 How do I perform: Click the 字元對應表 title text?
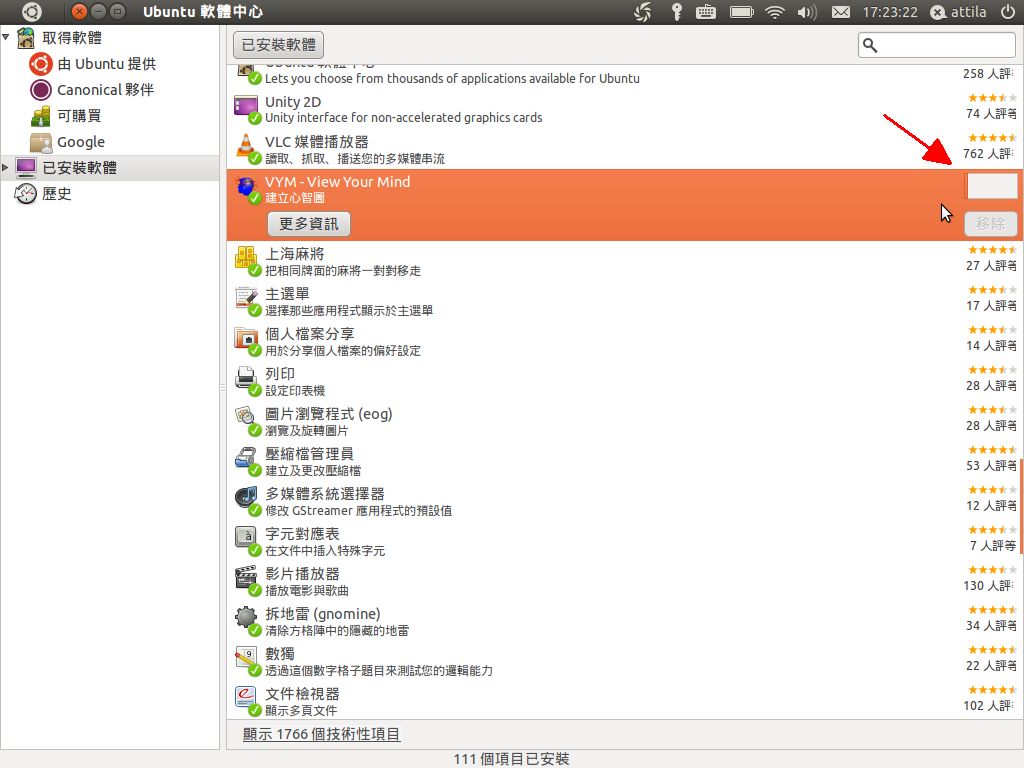point(302,534)
